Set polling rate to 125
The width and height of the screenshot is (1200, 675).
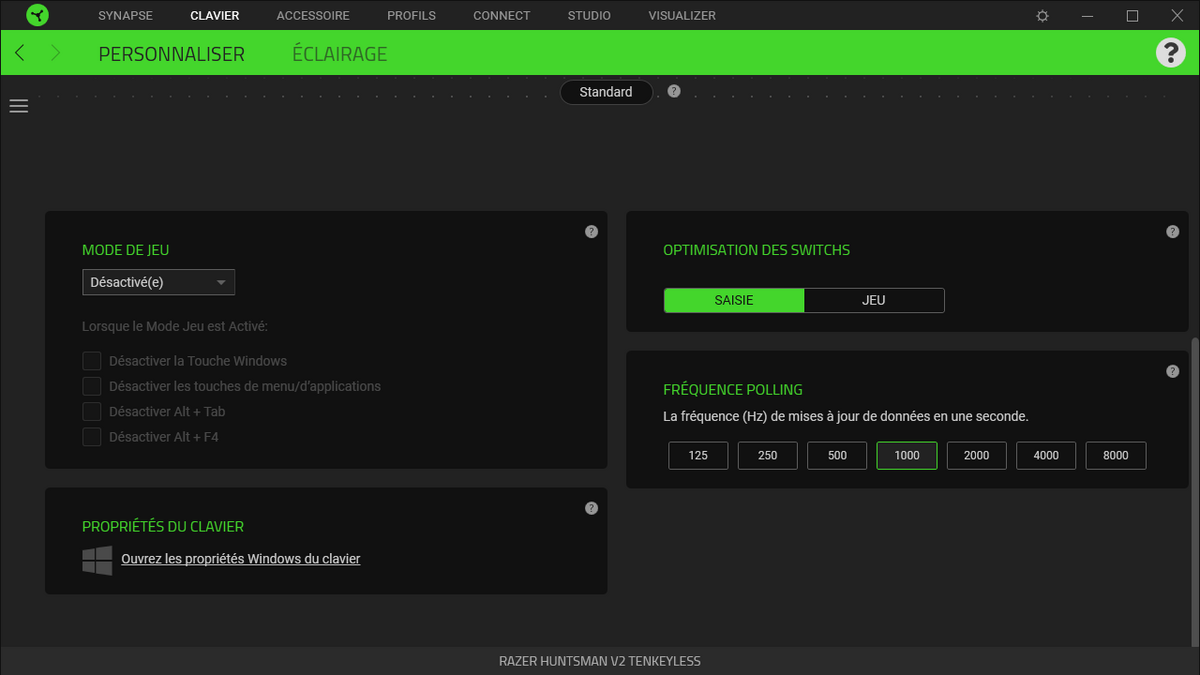point(698,456)
